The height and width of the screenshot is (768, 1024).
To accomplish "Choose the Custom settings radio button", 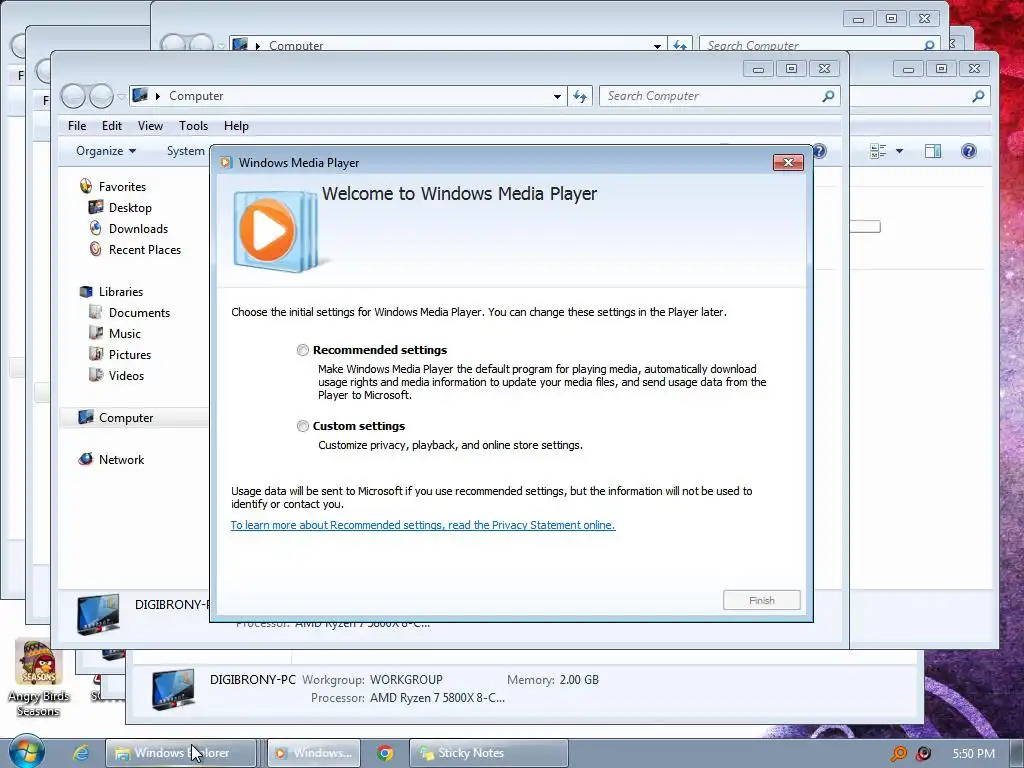I will click(302, 426).
